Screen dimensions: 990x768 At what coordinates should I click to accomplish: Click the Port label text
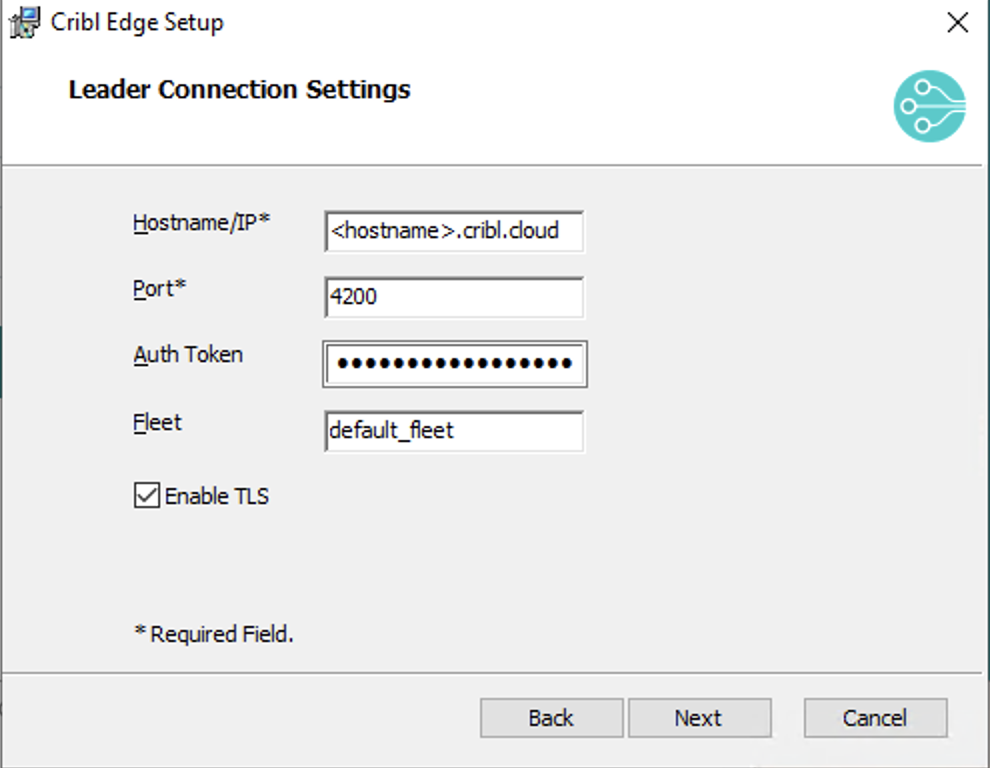tap(156, 290)
